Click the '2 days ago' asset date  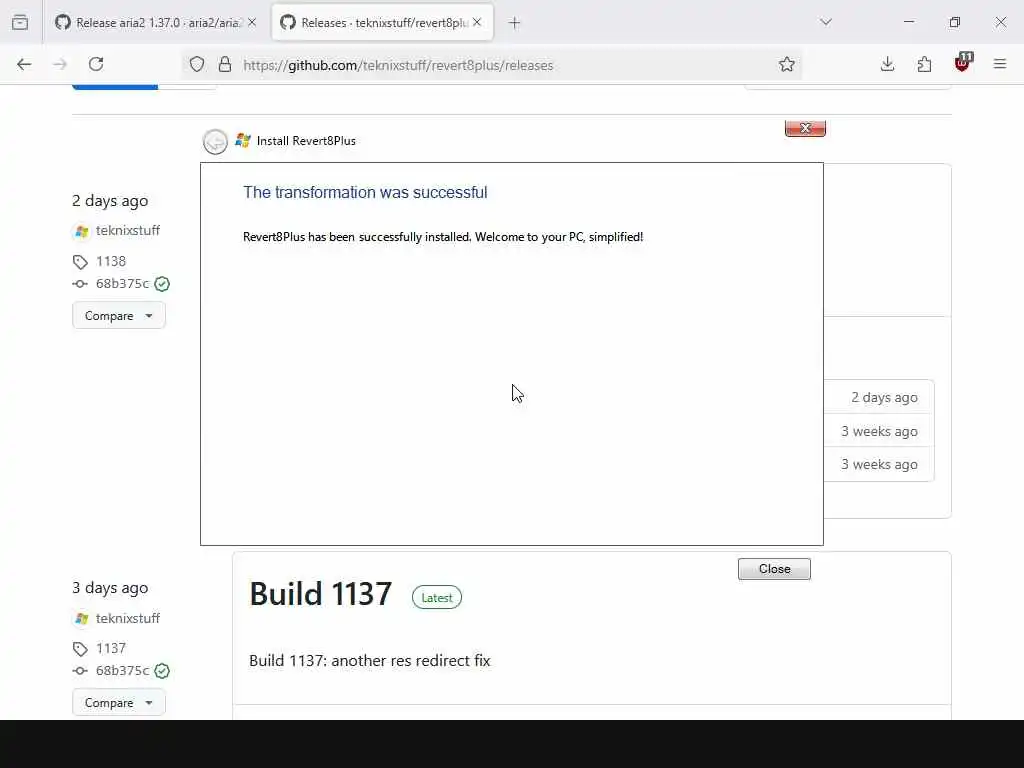(884, 398)
